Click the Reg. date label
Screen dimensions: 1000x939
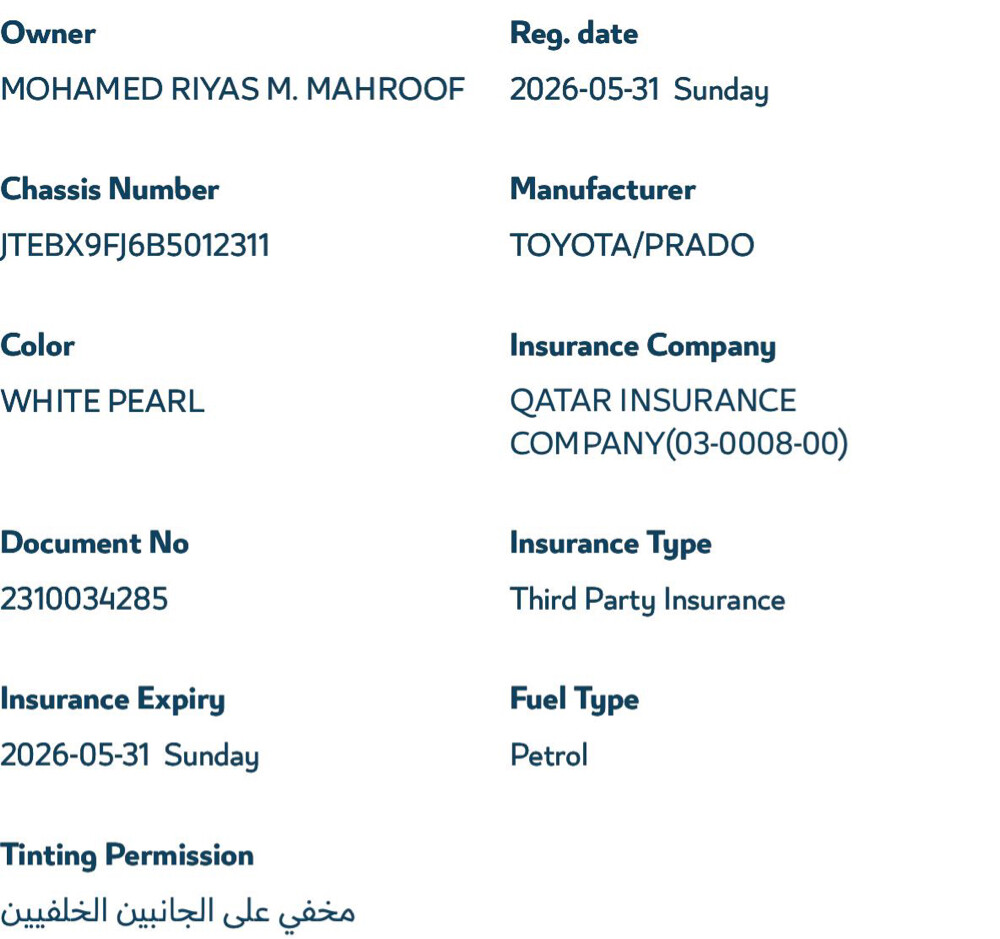(x=574, y=34)
